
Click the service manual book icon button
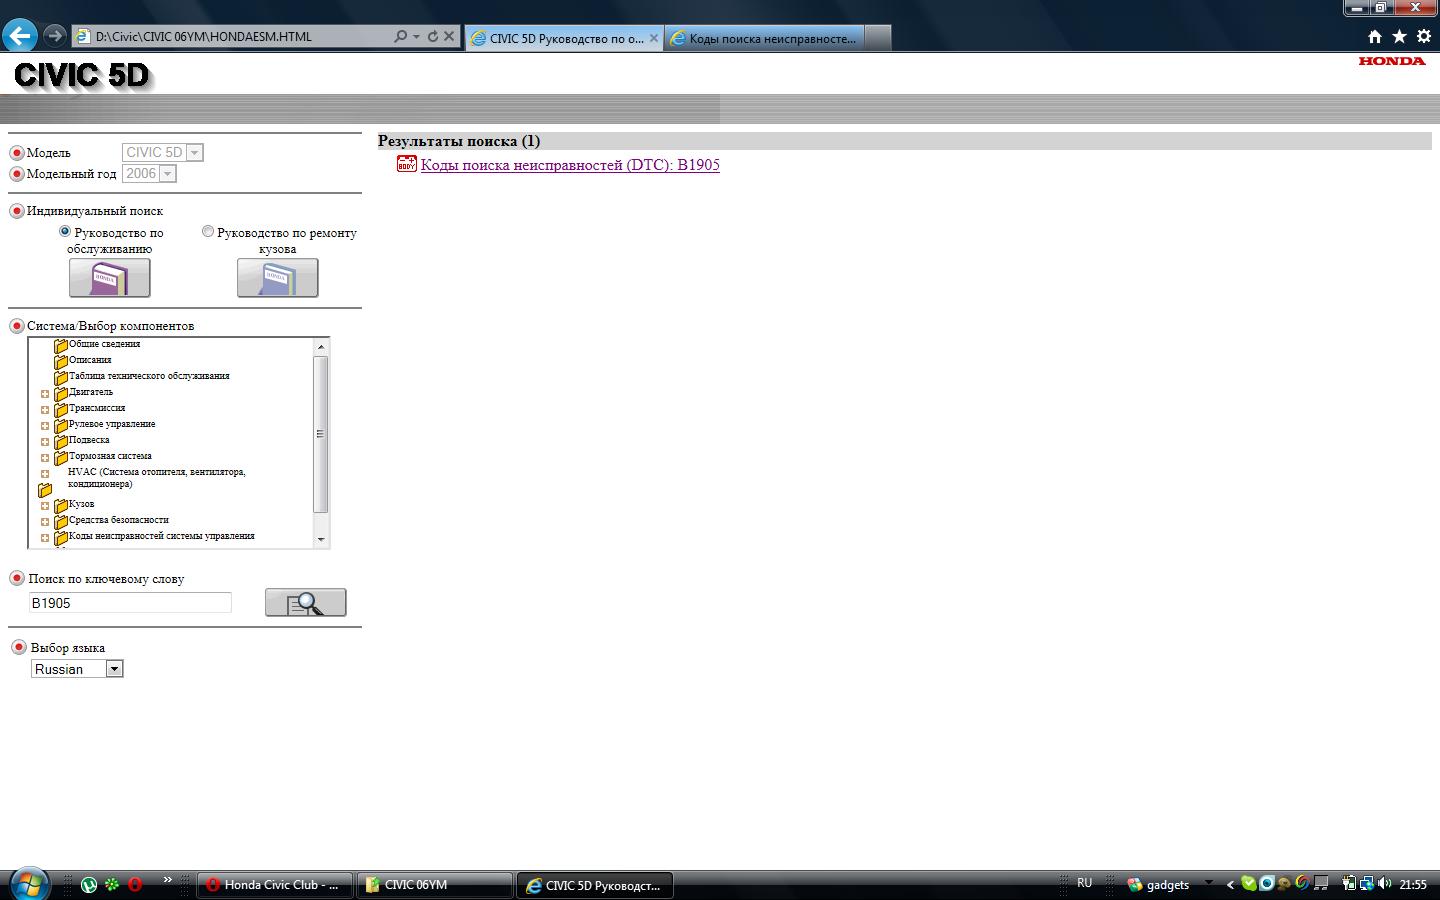[110, 278]
